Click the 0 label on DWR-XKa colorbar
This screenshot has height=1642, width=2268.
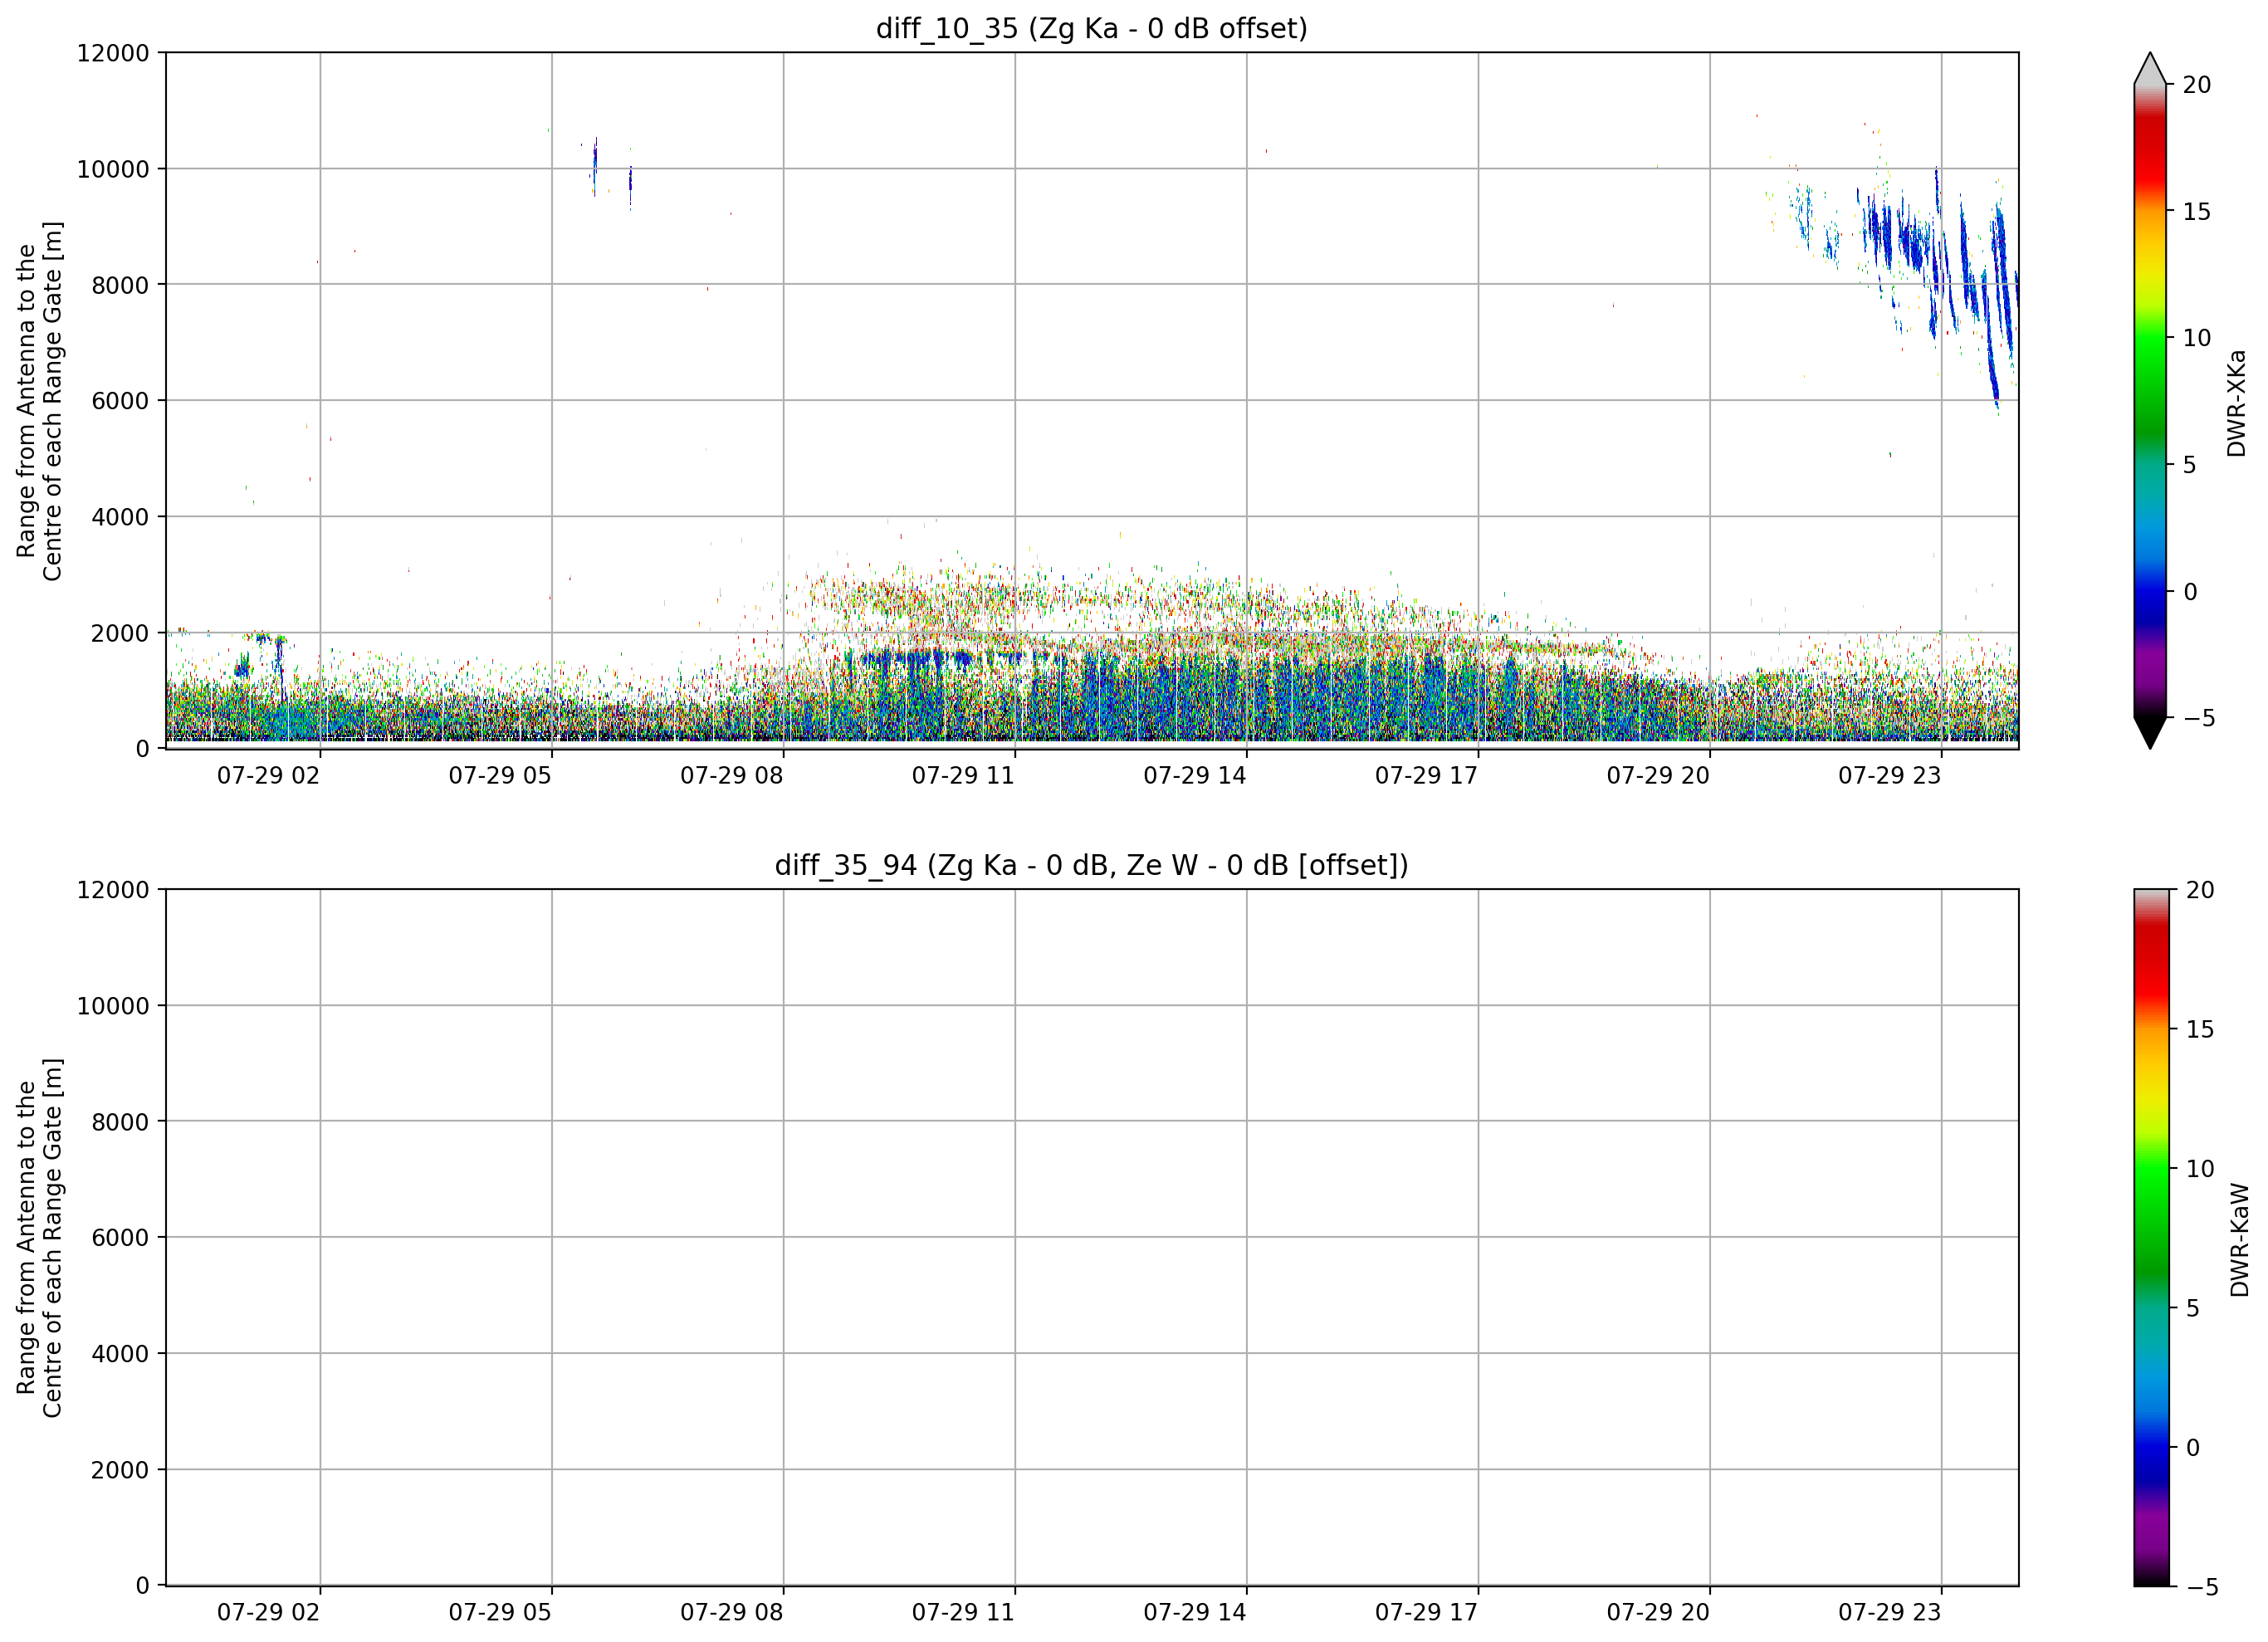(2190, 592)
